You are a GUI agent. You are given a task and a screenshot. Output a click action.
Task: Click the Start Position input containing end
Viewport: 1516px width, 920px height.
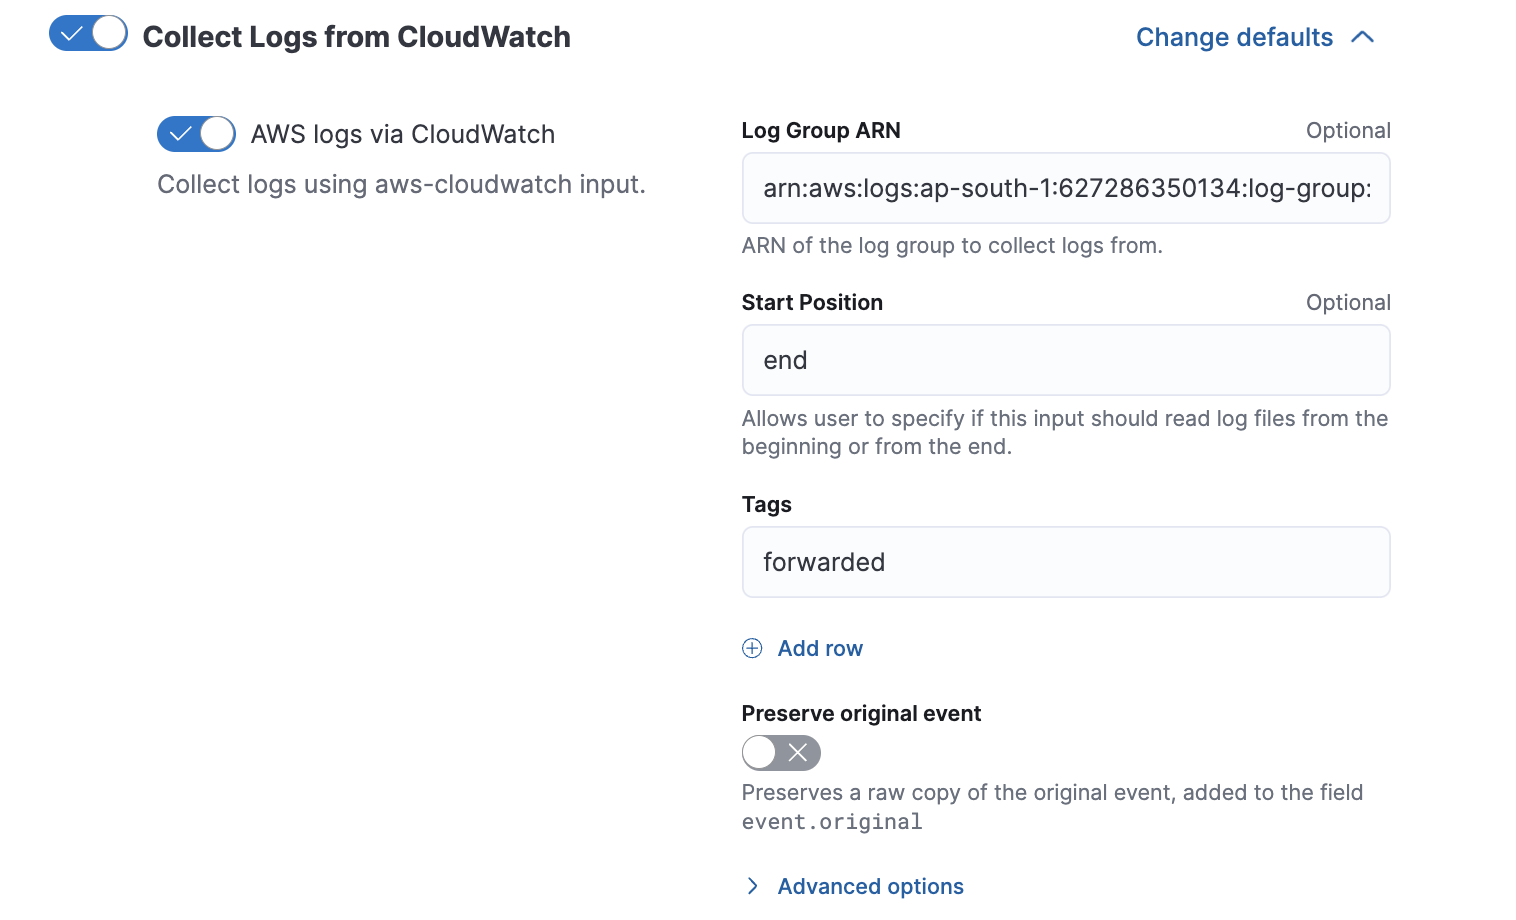[1066, 360]
